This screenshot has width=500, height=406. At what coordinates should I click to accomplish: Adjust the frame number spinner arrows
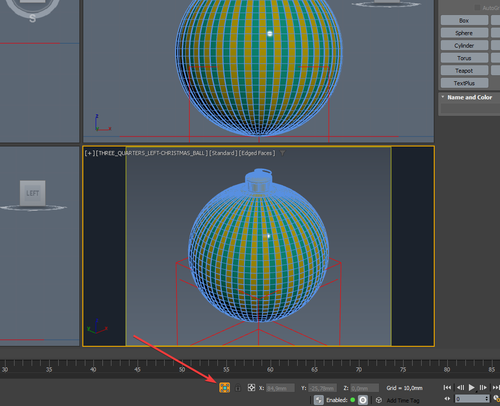point(487,399)
